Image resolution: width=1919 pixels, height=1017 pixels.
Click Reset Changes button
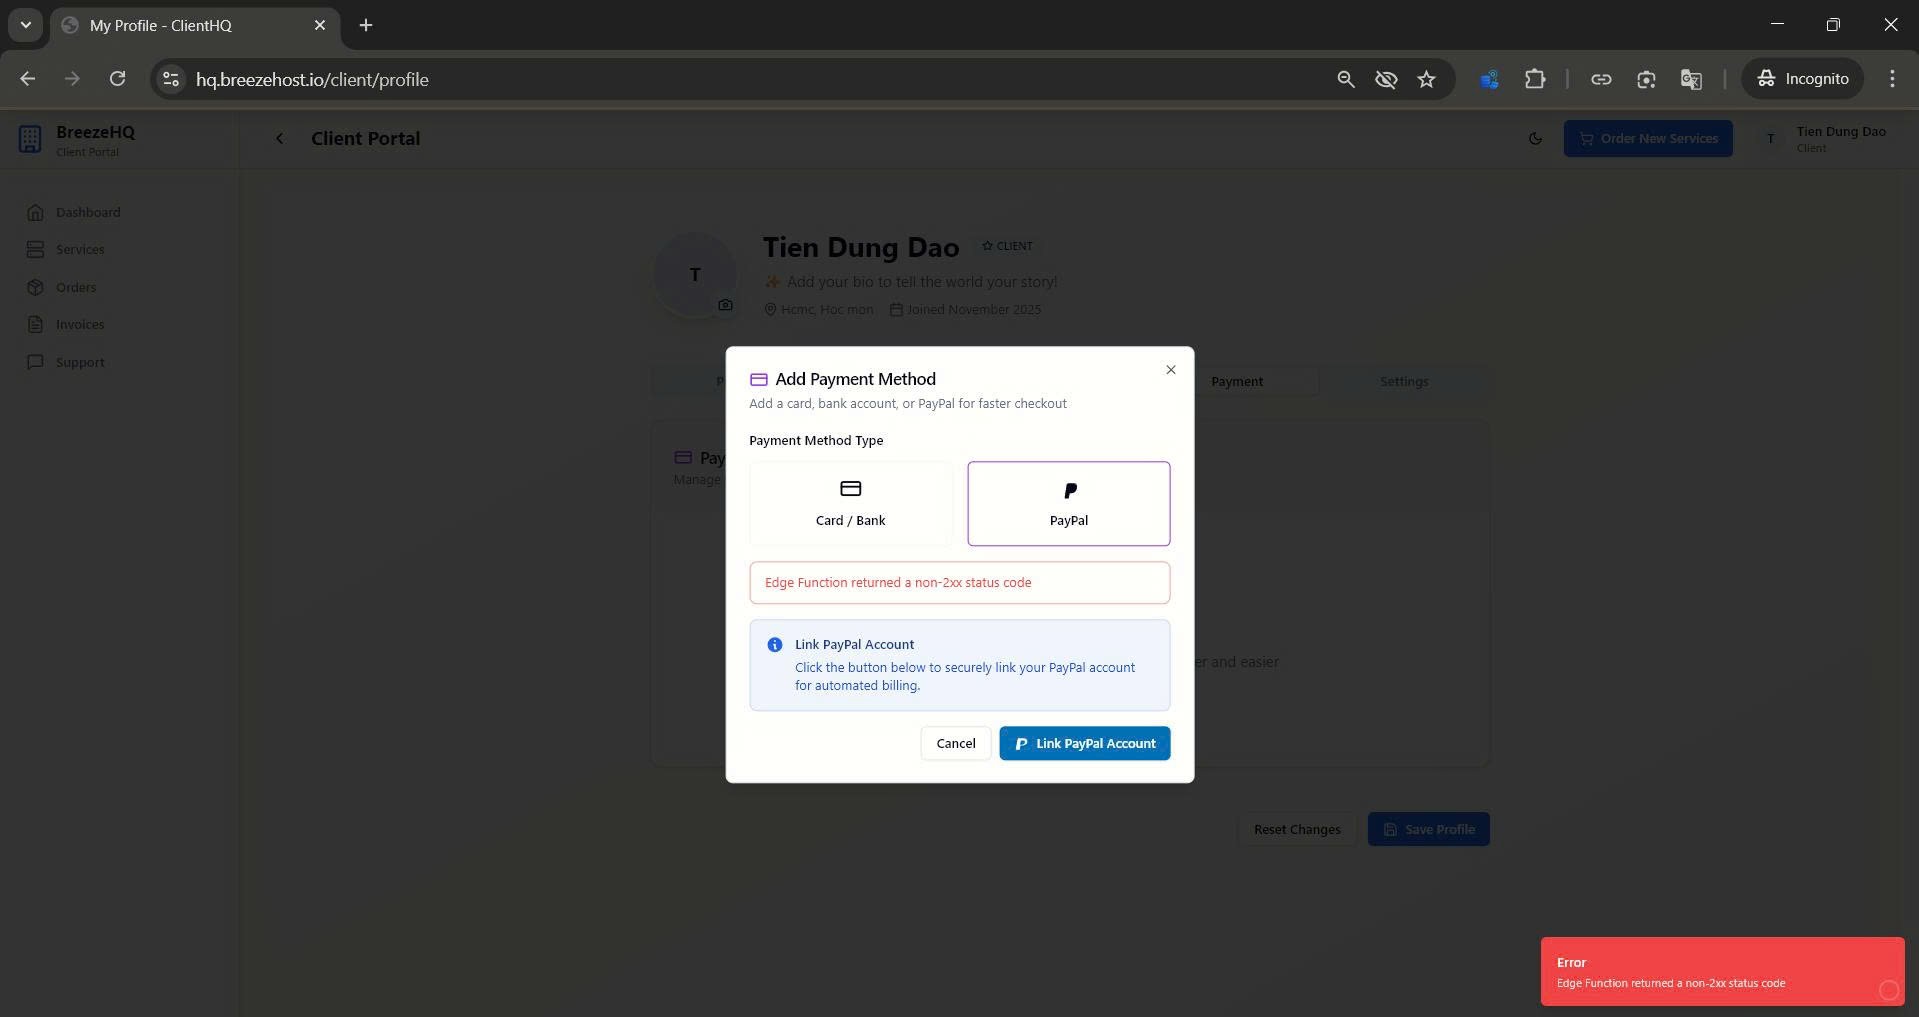1296,829
